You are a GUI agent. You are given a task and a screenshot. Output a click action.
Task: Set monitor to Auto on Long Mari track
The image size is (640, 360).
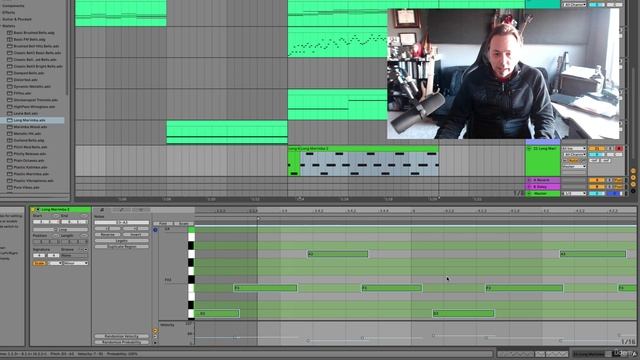[574, 160]
